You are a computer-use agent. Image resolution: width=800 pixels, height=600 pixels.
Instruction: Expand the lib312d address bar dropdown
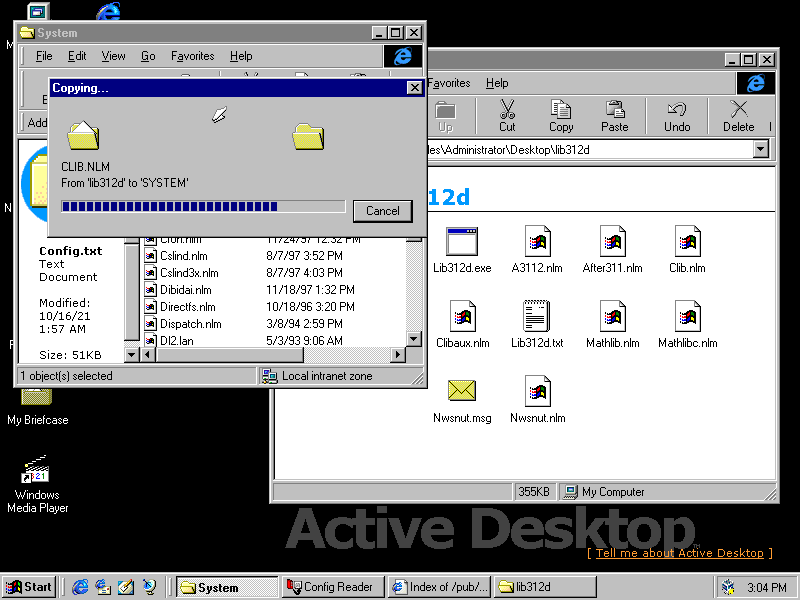coord(761,149)
